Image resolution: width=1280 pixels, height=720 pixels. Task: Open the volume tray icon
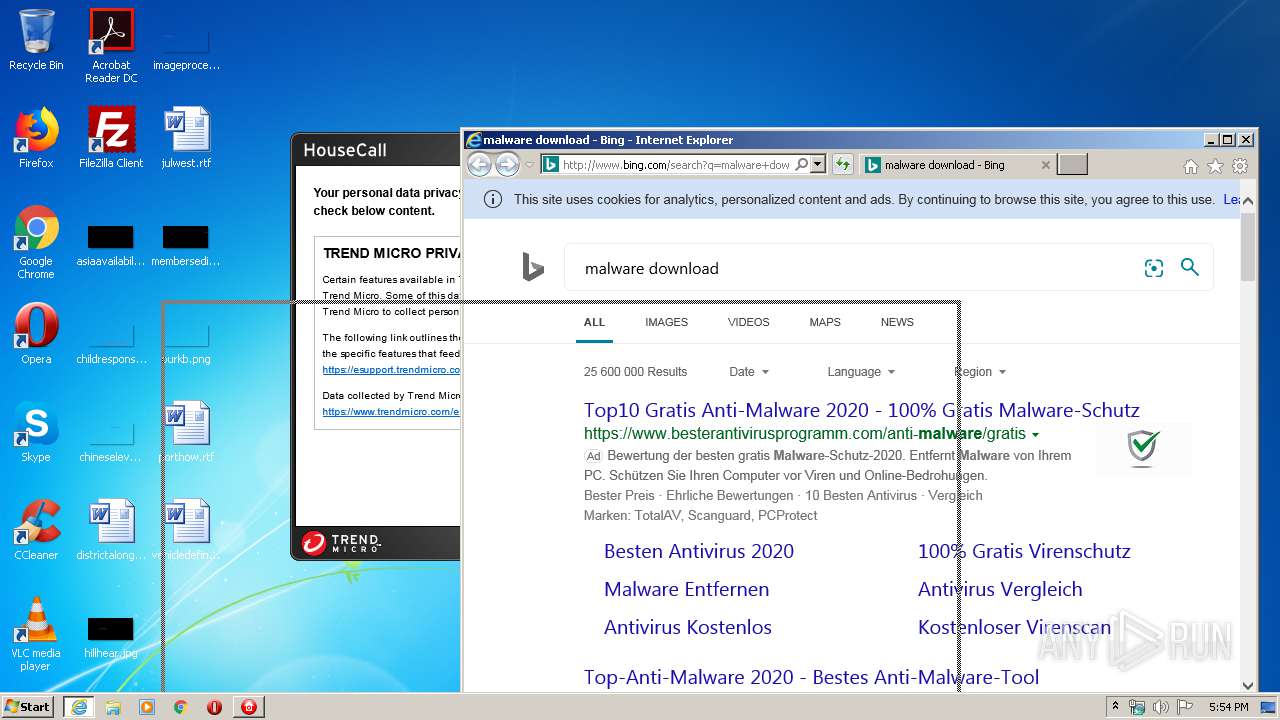(x=1160, y=707)
